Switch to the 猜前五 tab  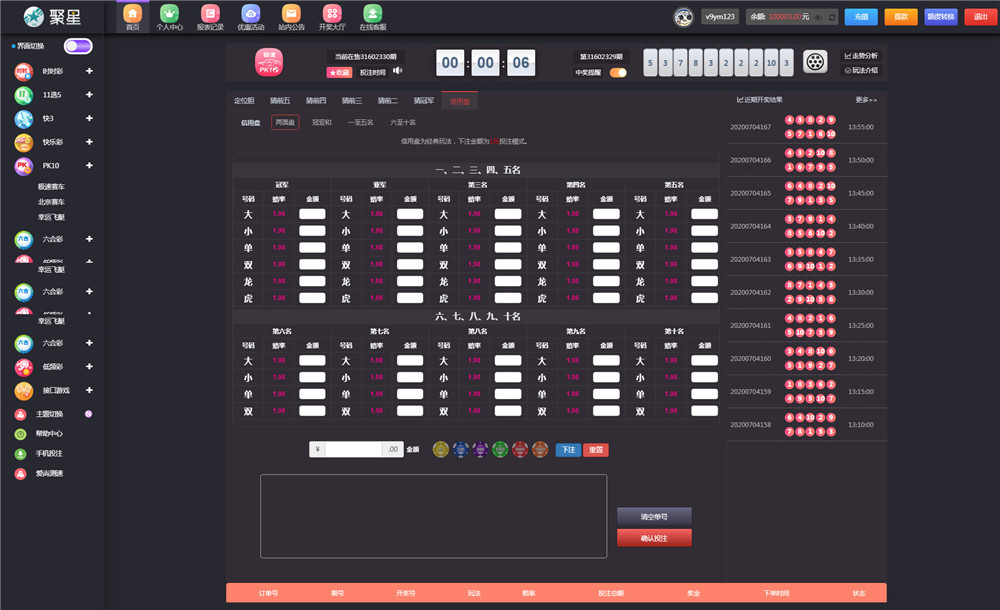280,101
